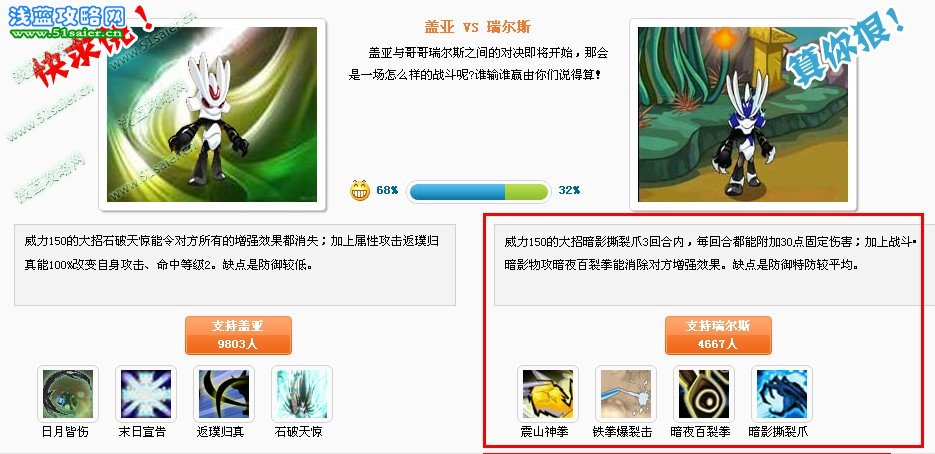Viewport: 935px width, 454px height.
Task: Vote with the 支持盖亚 button
Action: [x=239, y=335]
